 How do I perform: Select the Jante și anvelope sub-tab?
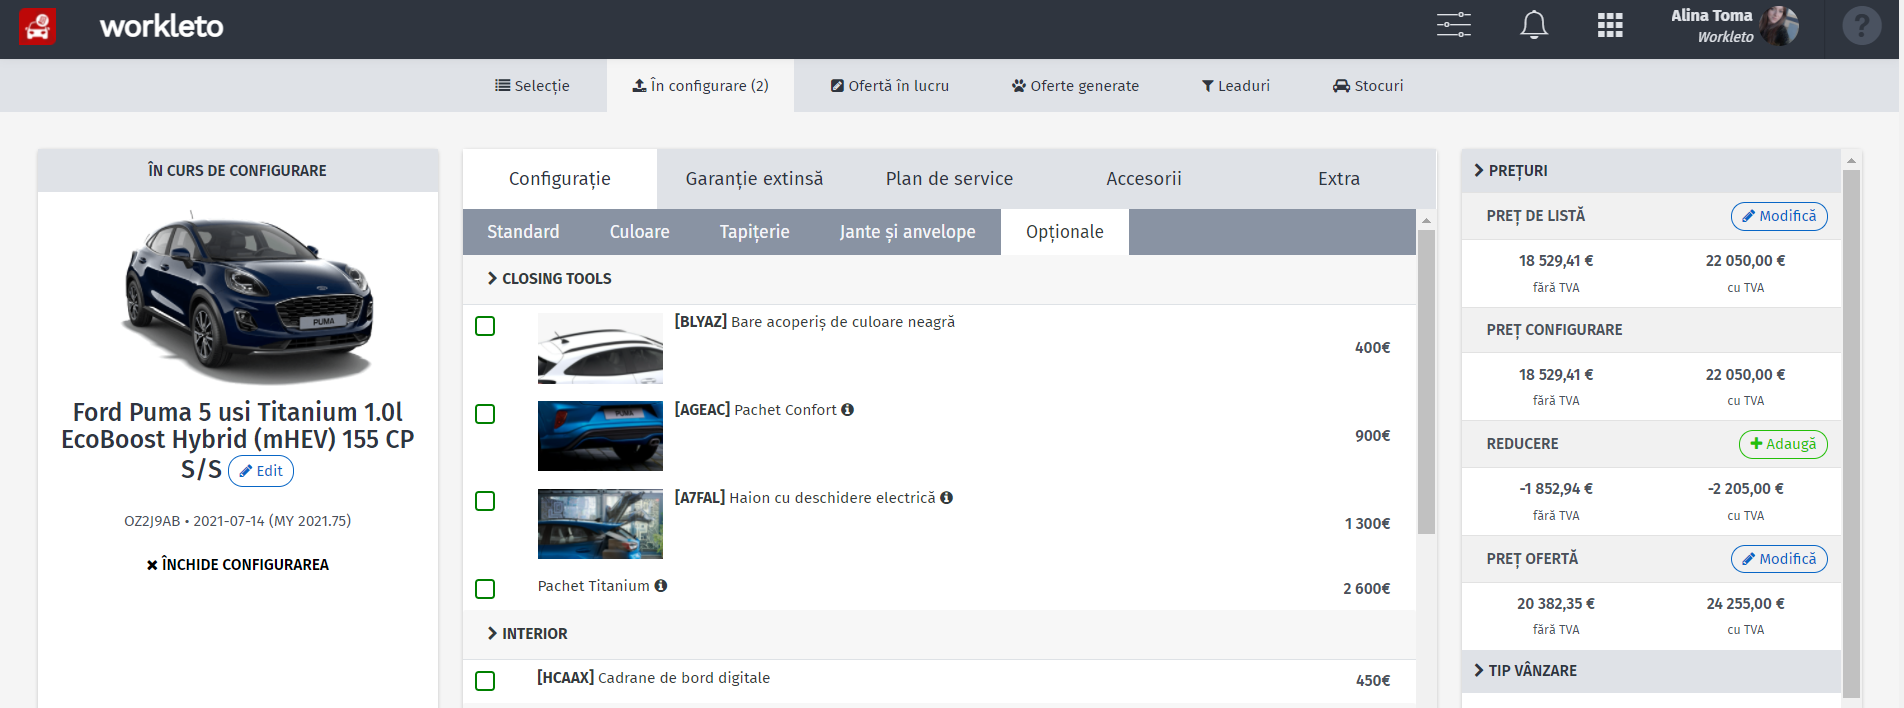[908, 232]
